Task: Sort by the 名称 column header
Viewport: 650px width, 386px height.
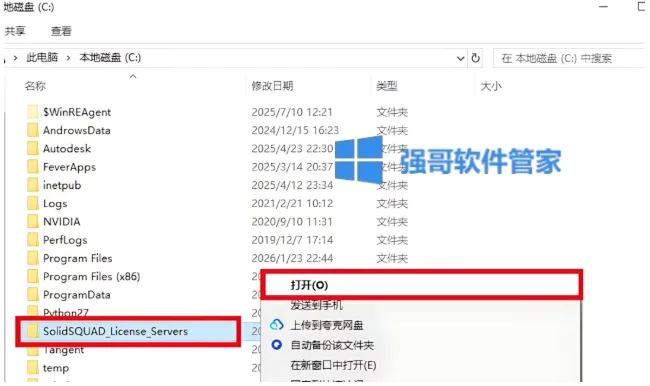Action: (35, 86)
